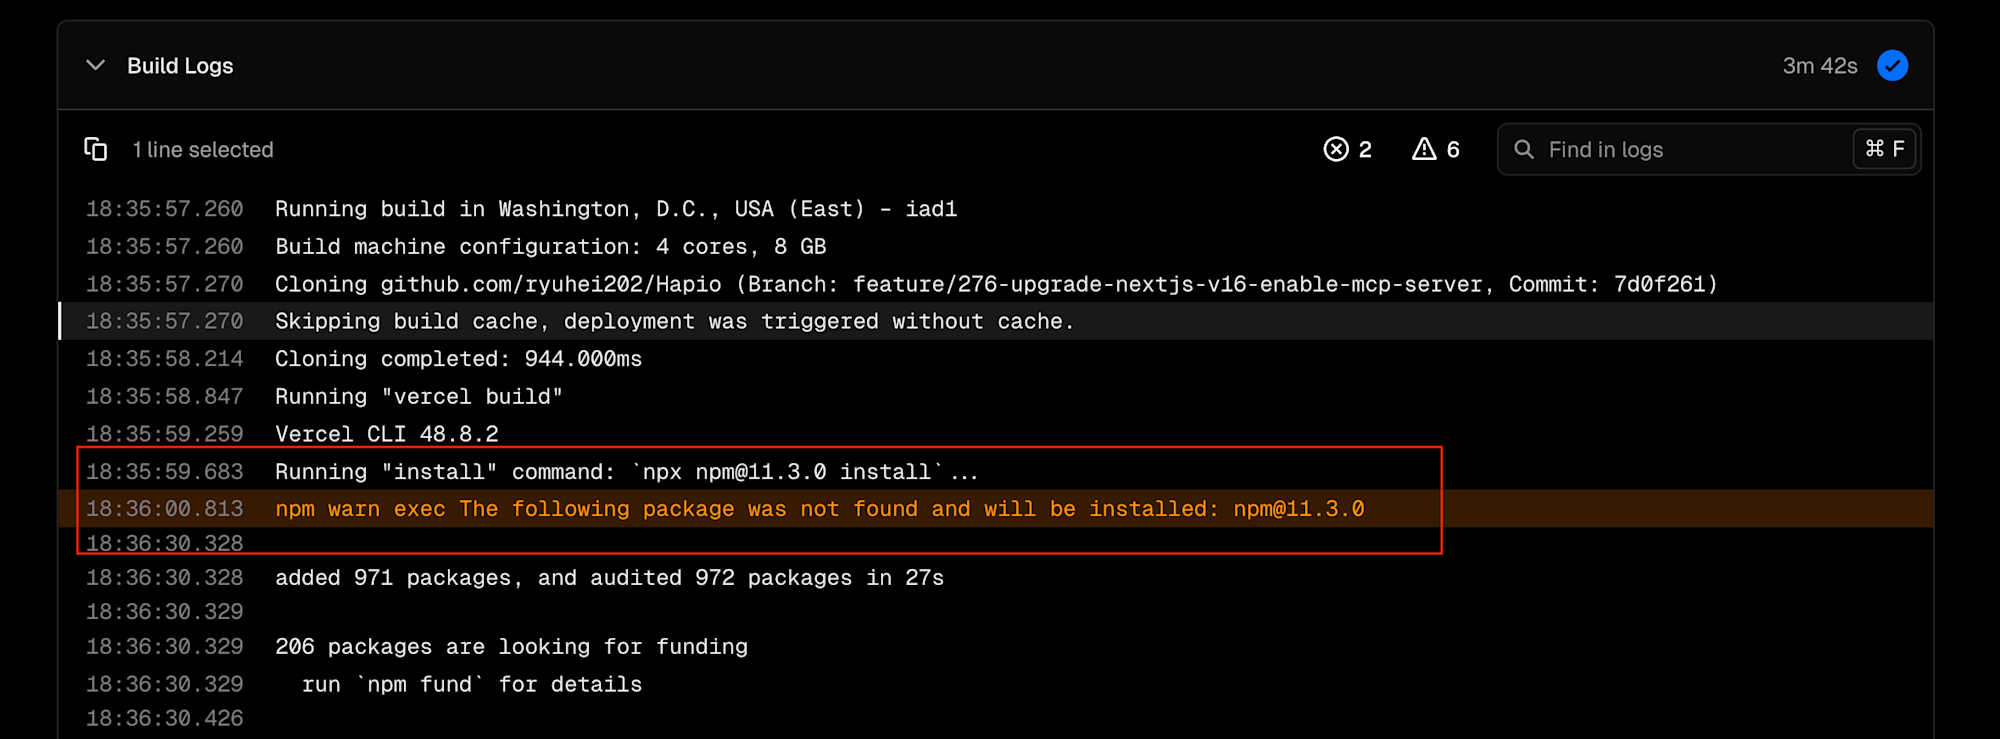Click the Build Logs header title

pos(180,66)
